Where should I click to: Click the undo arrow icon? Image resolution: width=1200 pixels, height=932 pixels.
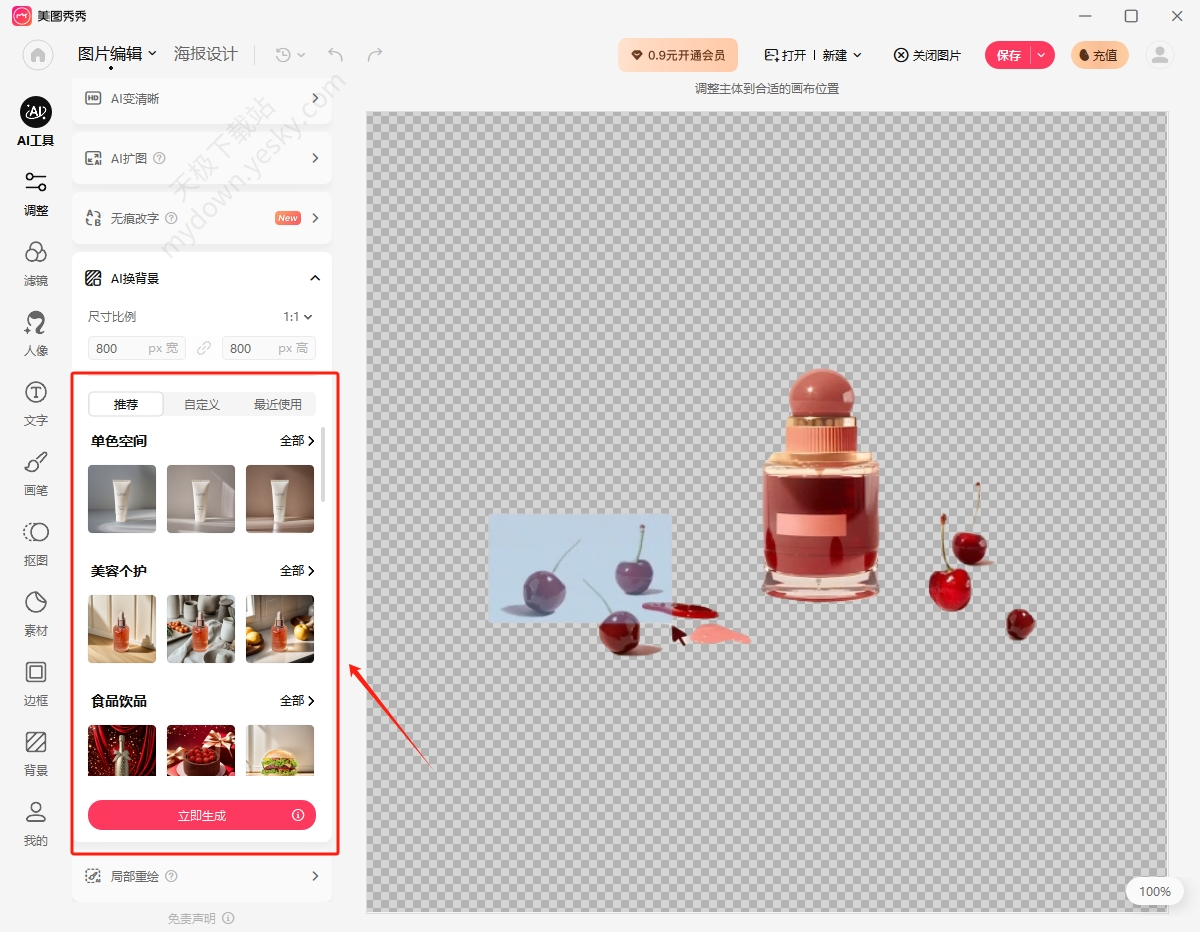point(335,55)
